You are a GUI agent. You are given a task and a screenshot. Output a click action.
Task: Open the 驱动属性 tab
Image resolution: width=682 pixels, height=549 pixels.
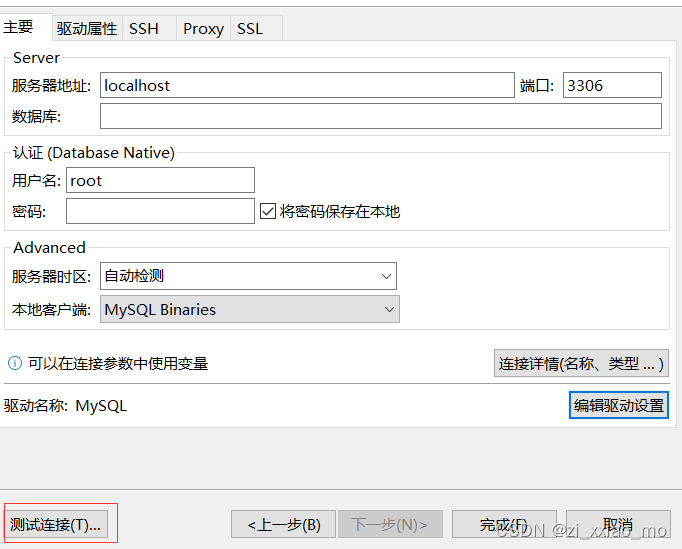tap(87, 29)
